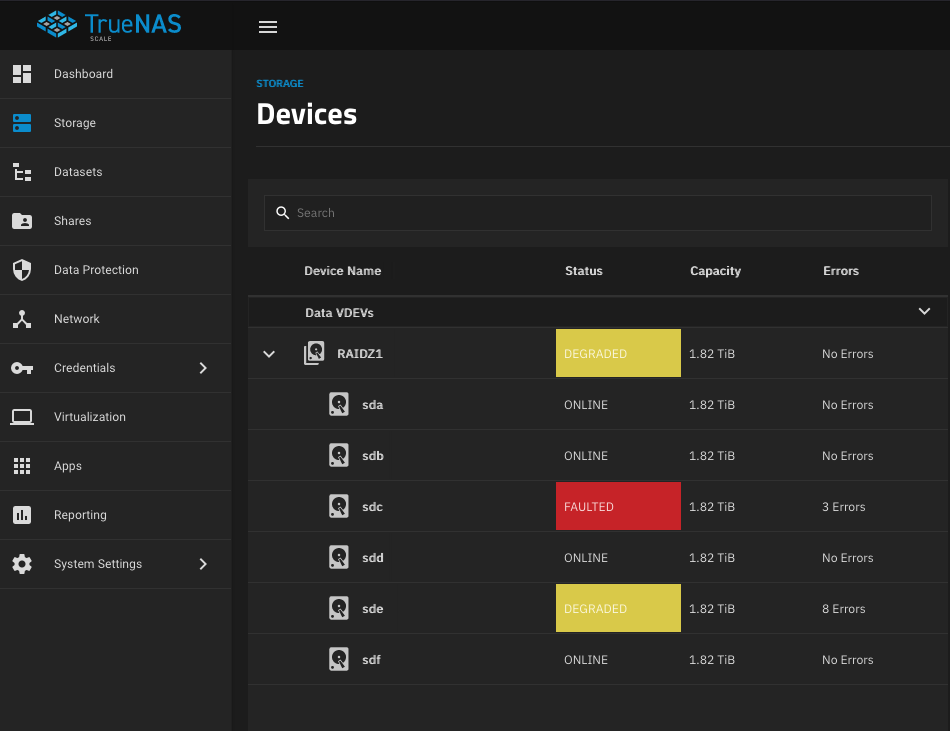Click the hamburger menu icon
The image size is (950, 731).
[x=268, y=27]
